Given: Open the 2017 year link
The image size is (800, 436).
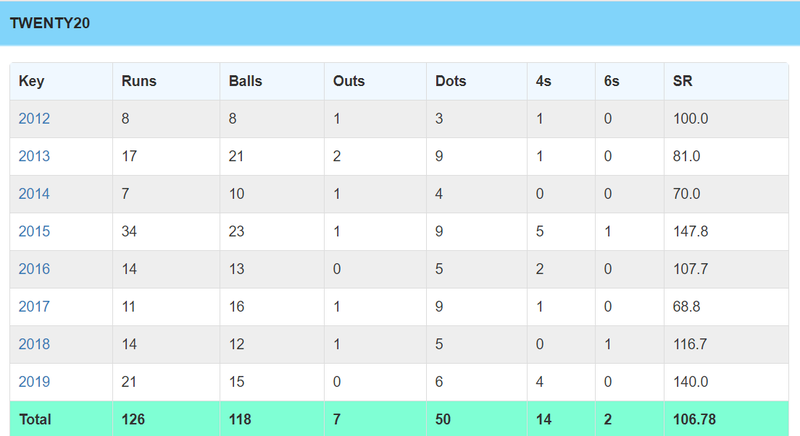Looking at the screenshot, I should (34, 306).
